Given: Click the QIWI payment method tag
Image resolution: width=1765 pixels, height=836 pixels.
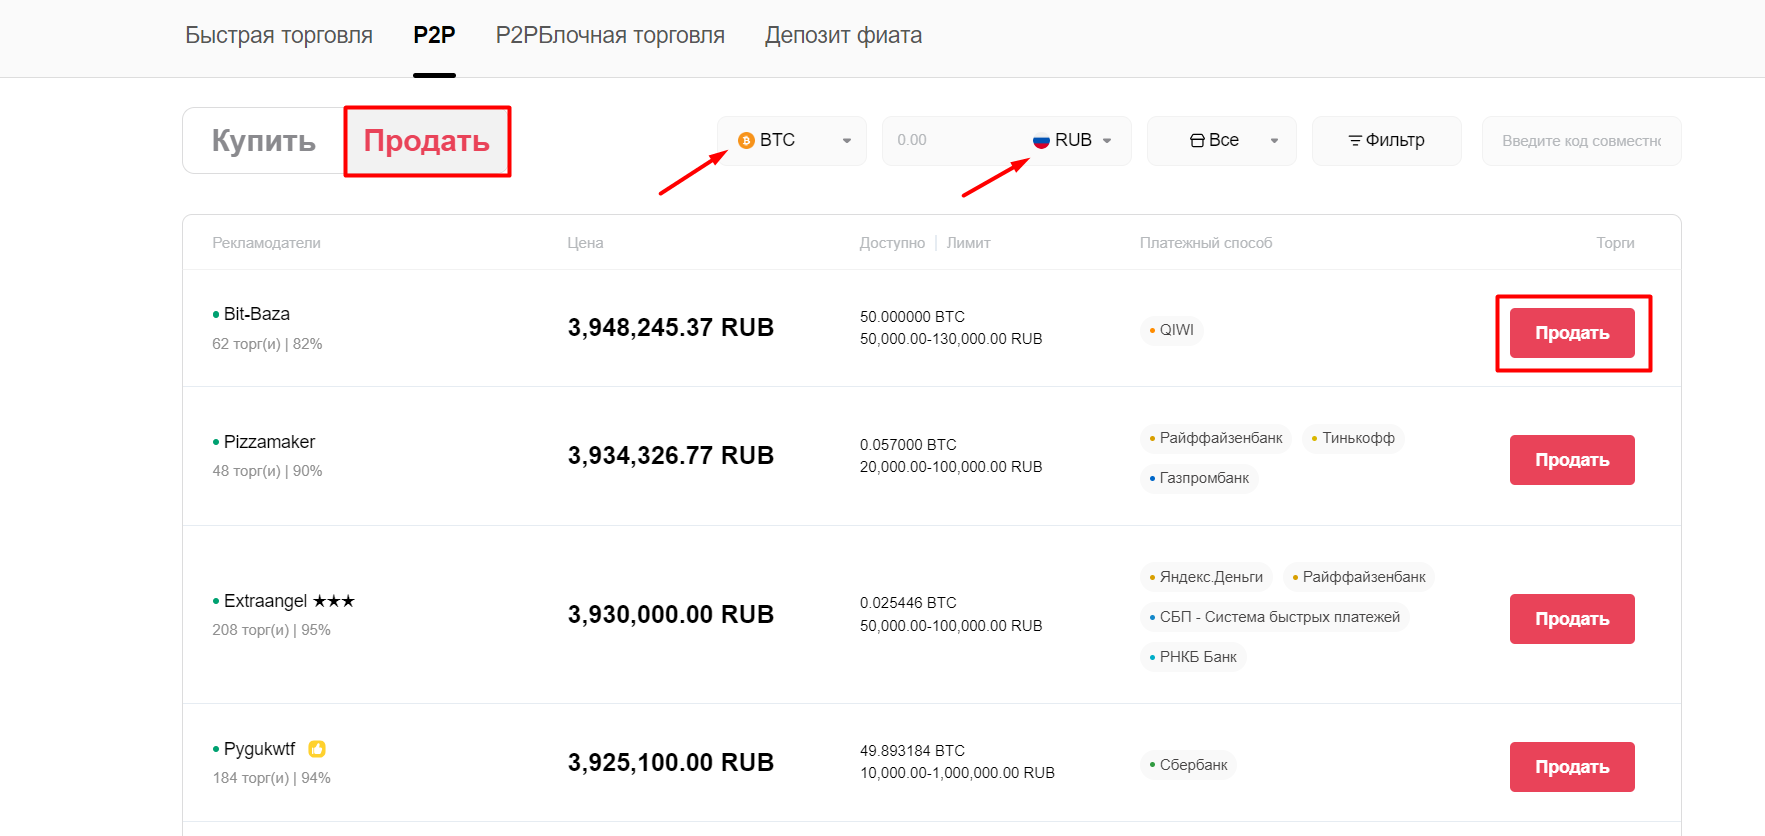Looking at the screenshot, I should [1171, 330].
